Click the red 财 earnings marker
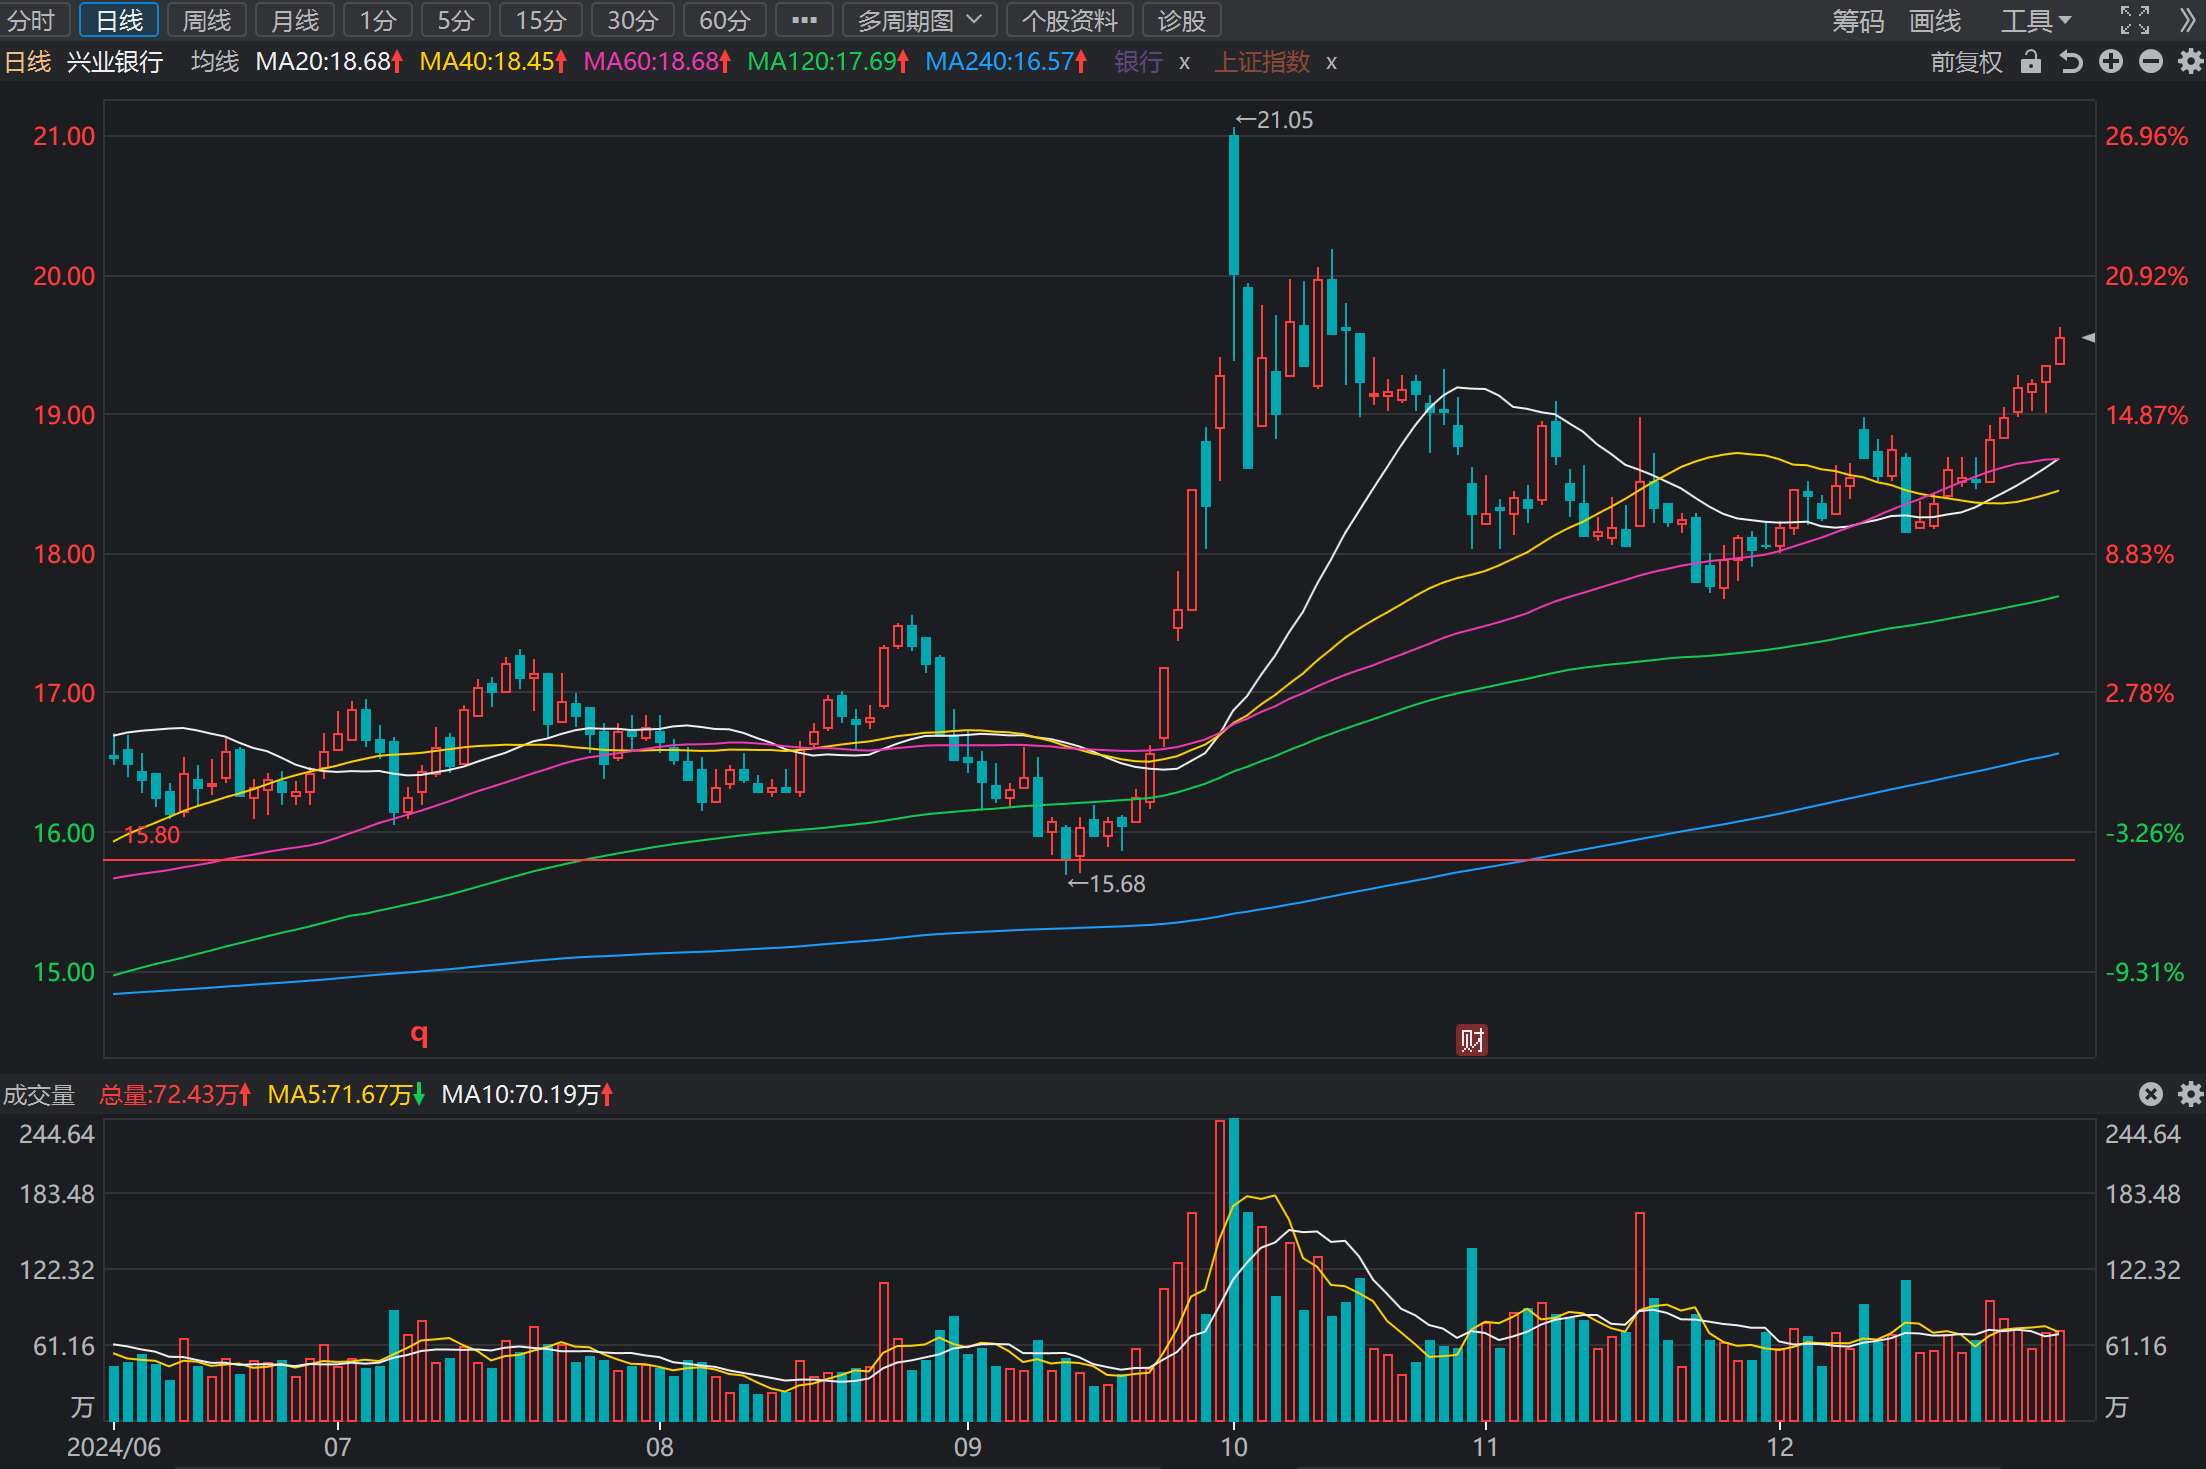The image size is (2206, 1469). pyautogui.click(x=1471, y=1040)
